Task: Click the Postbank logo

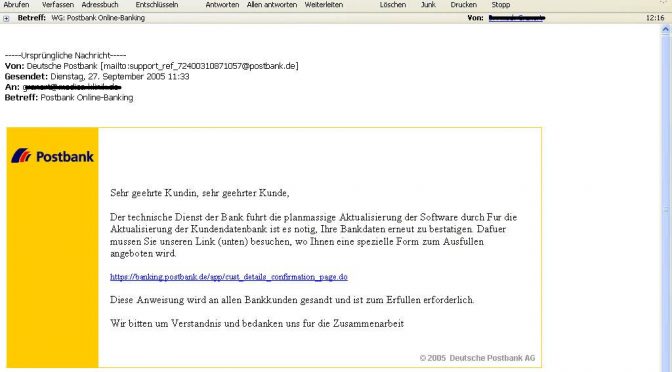Action: point(52,156)
